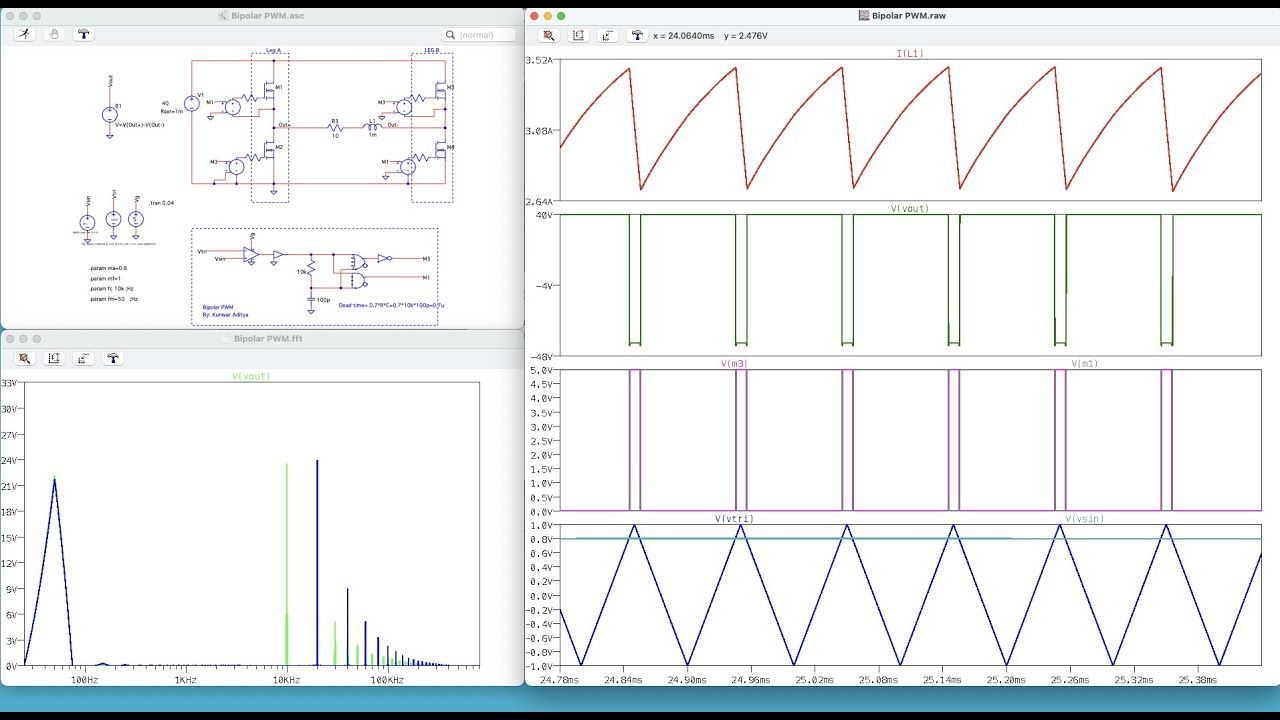Select the R3 resistor symbol

click(335, 127)
